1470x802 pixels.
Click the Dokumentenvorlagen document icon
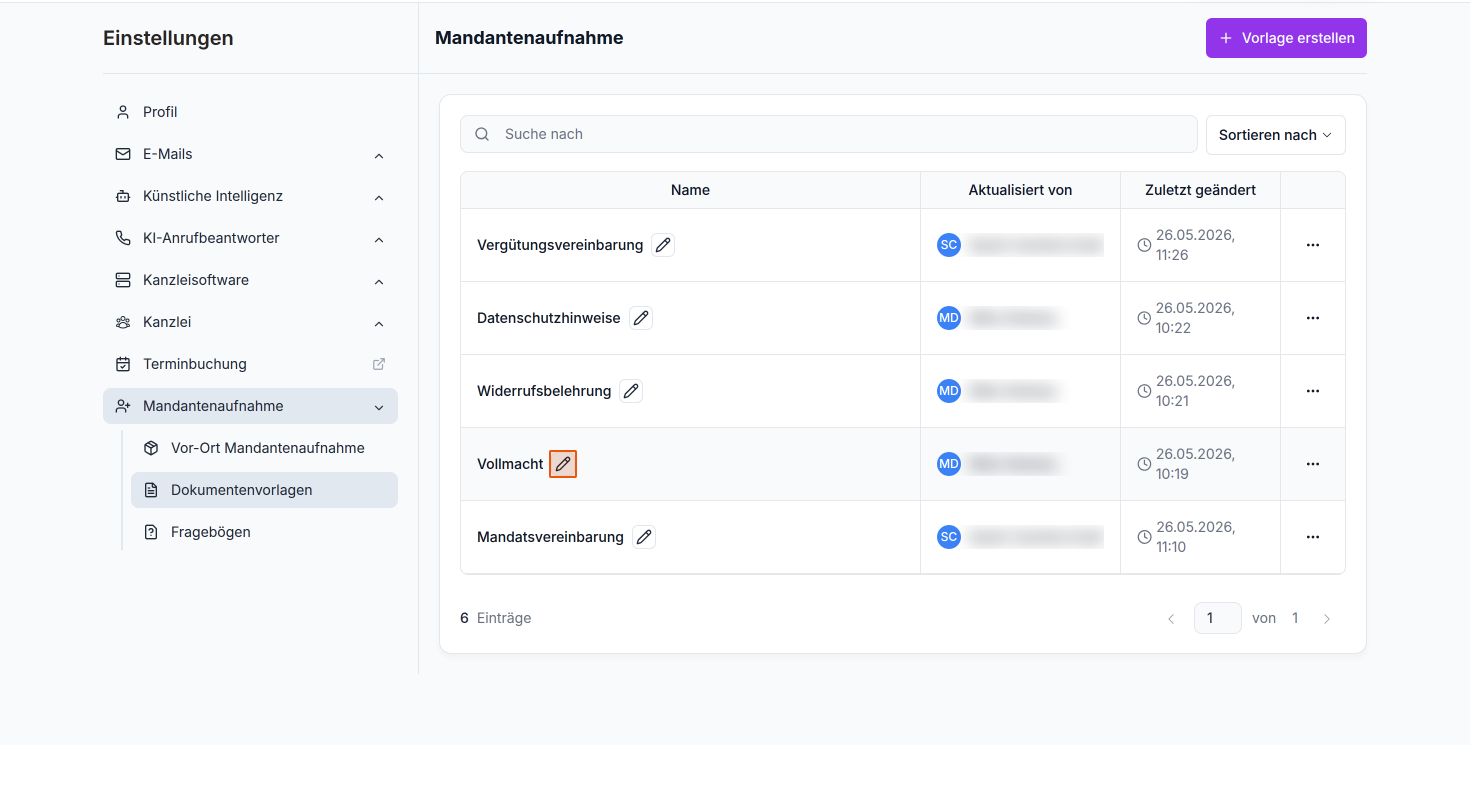point(151,490)
